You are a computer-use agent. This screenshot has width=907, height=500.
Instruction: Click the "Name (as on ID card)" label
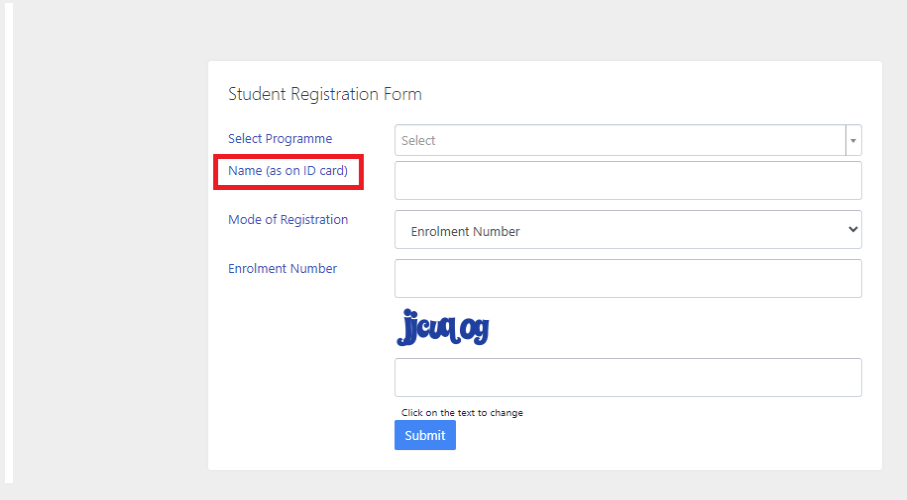[288, 171]
